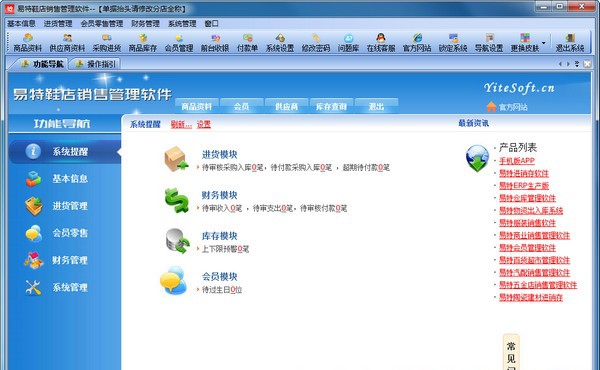Open the 易特仓库管理软件 link
Image resolution: width=600 pixels, height=370 pixels.
click(x=527, y=198)
